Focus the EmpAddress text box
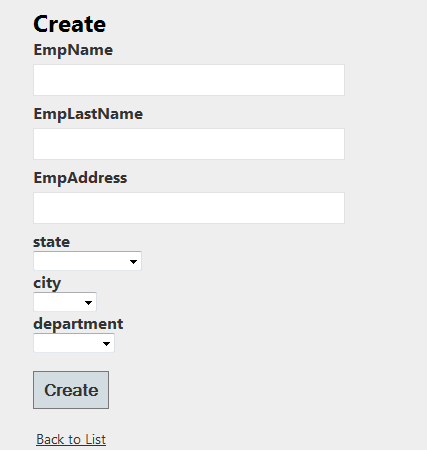 tap(189, 208)
